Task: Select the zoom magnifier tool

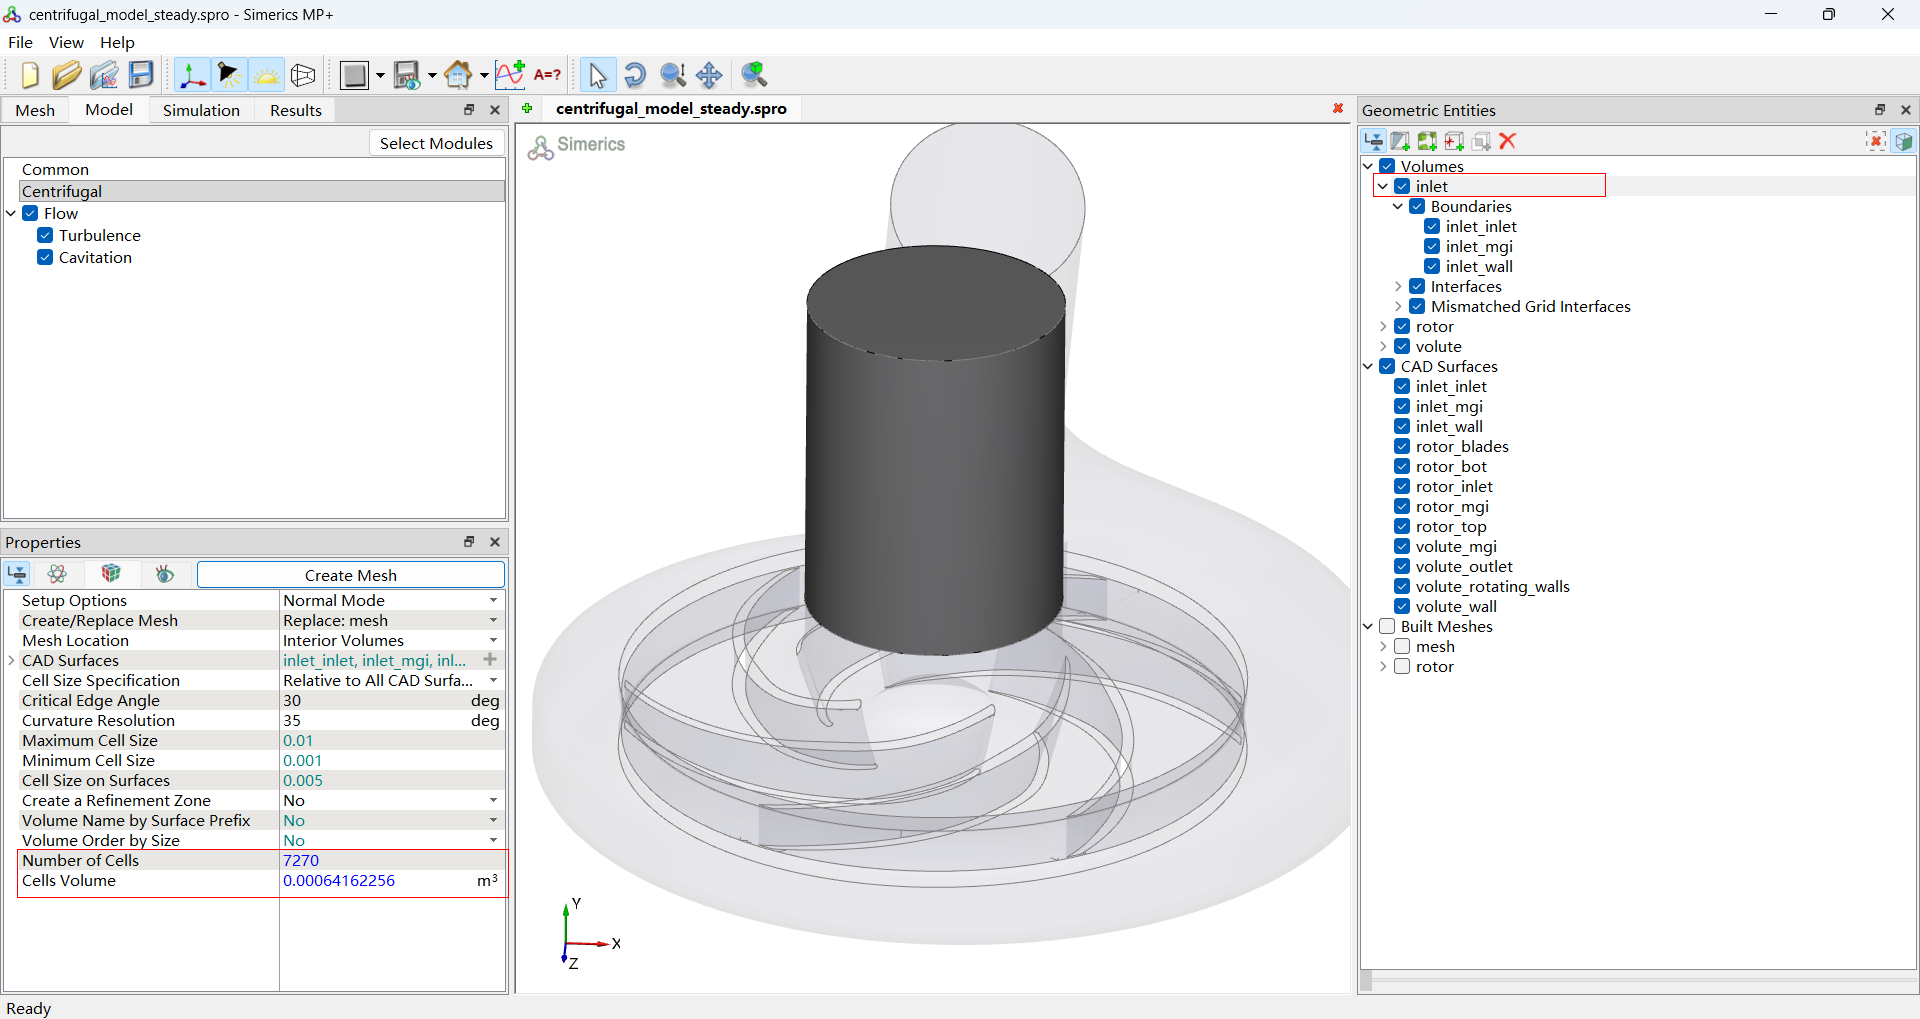Action: pos(672,75)
